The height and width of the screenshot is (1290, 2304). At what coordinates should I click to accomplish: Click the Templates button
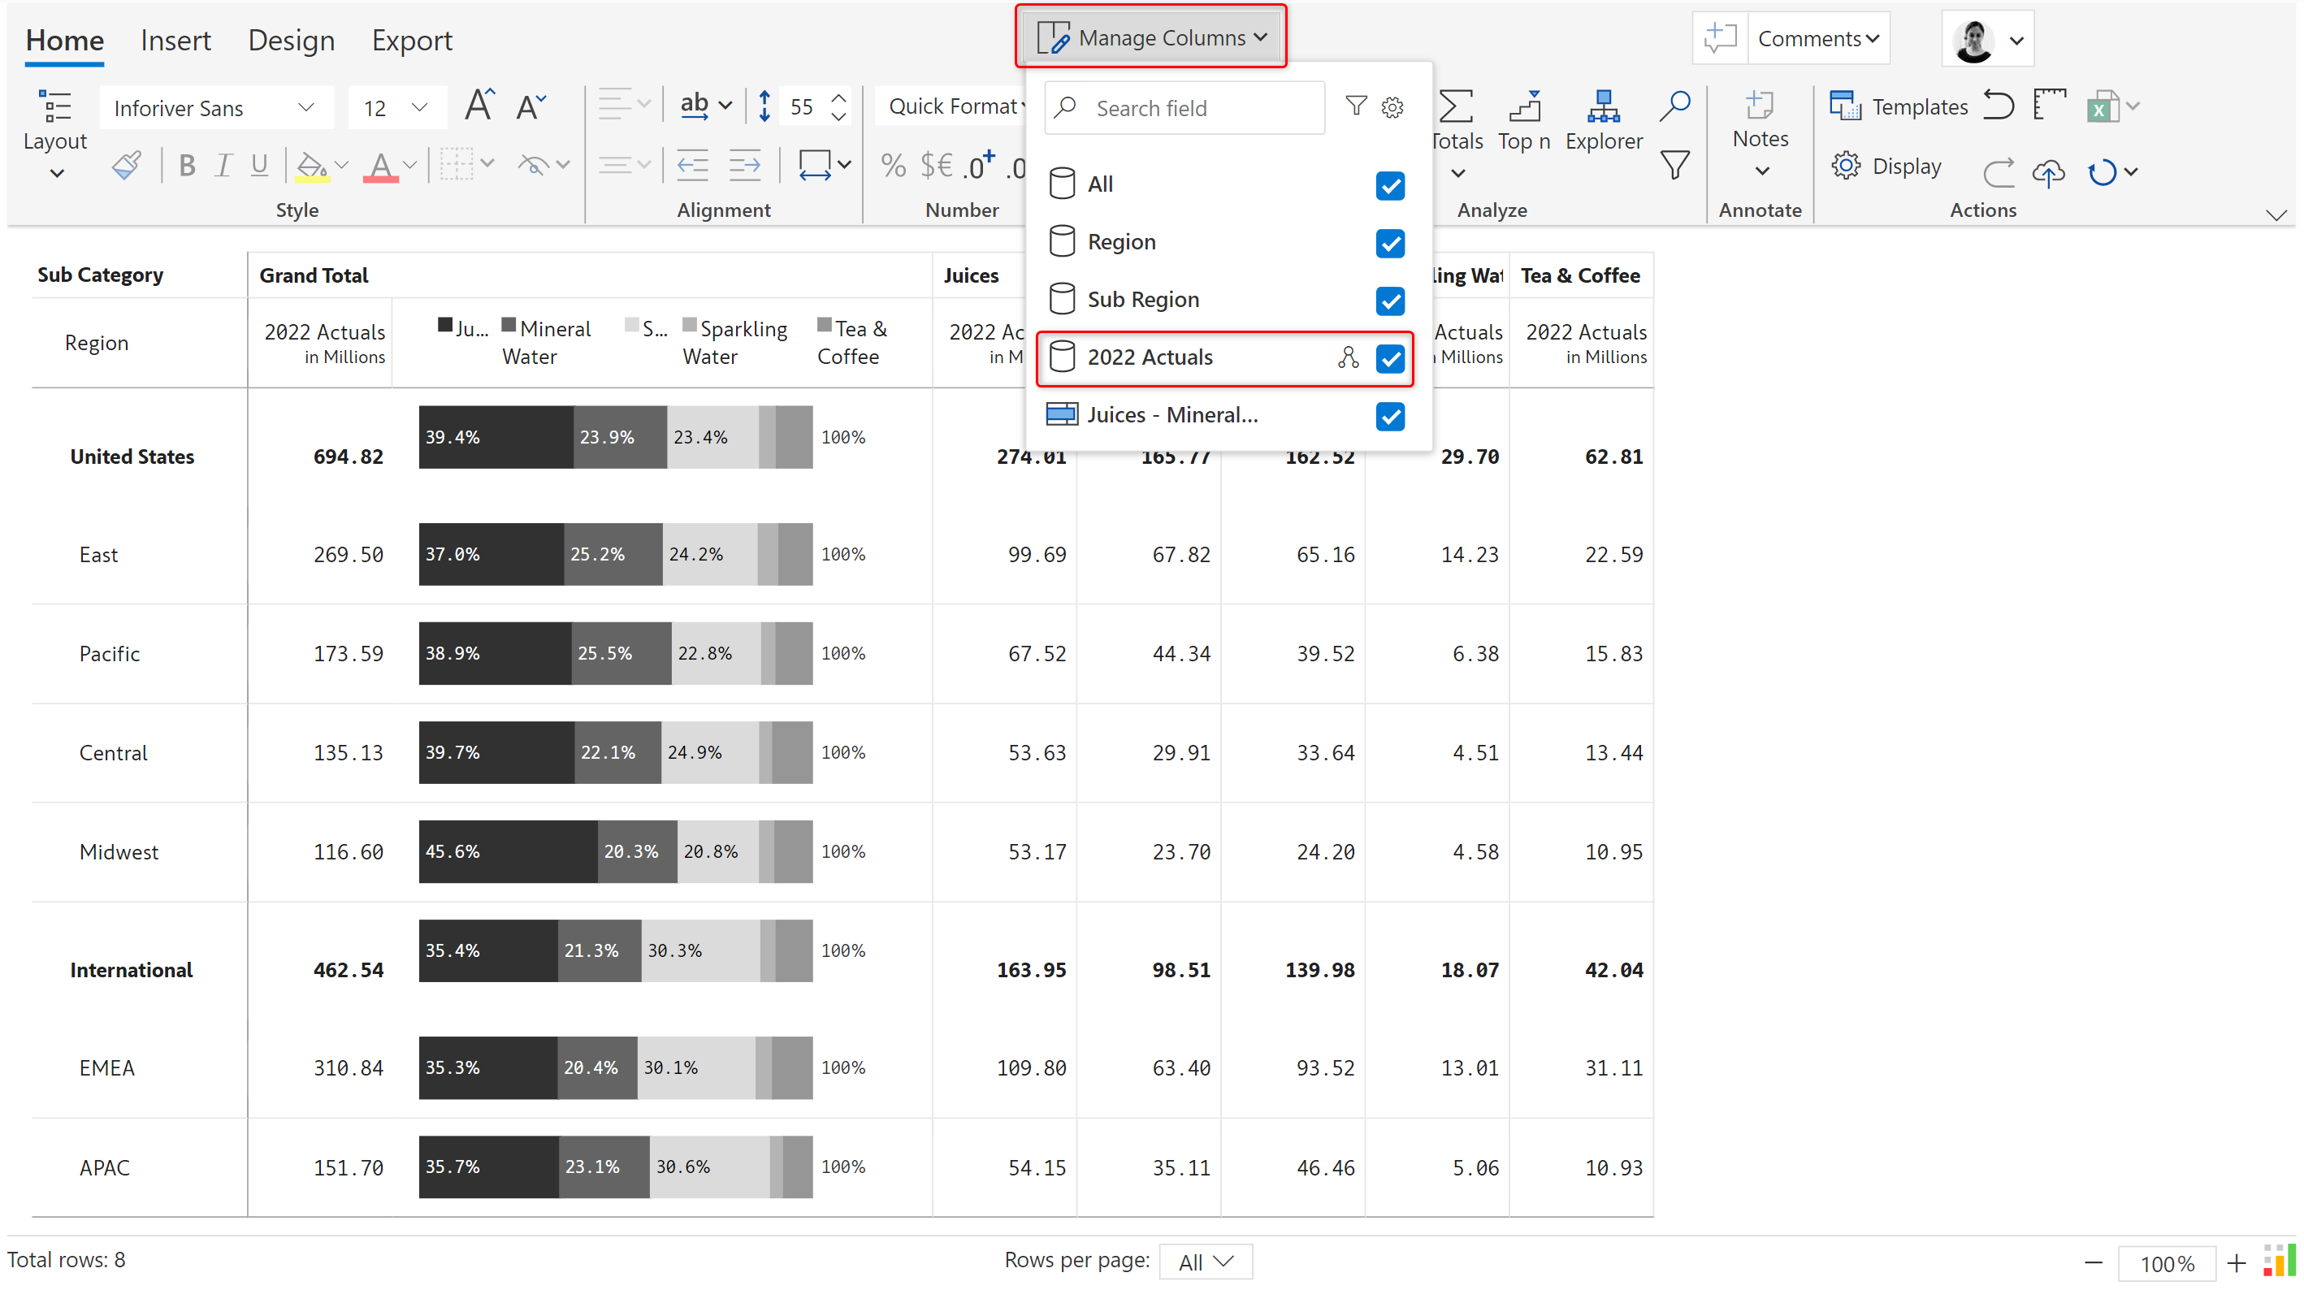[1898, 106]
